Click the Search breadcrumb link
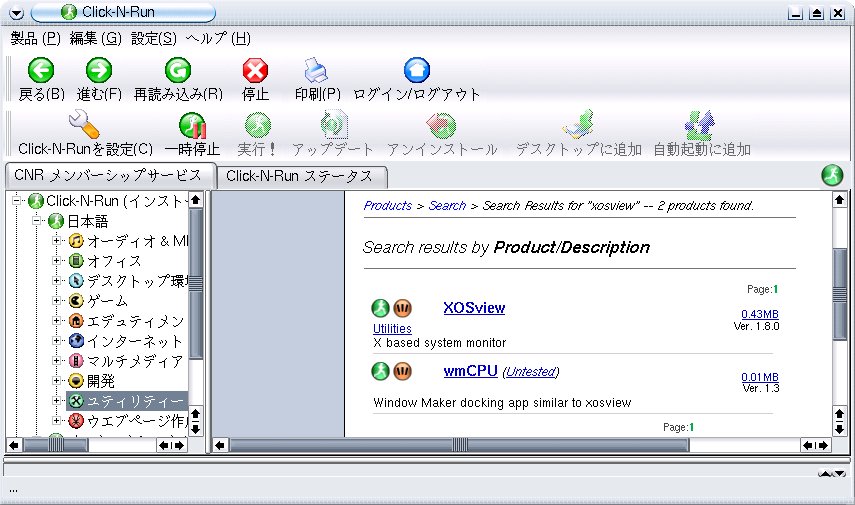Image resolution: width=855 pixels, height=505 pixels. click(447, 206)
